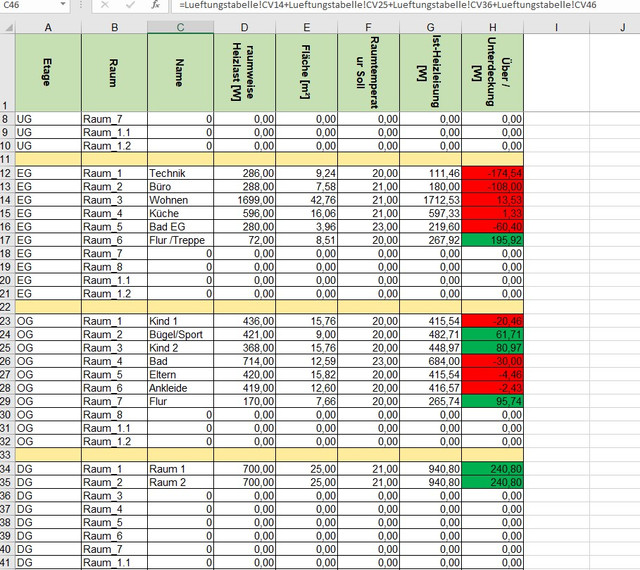Click the Heizlast cell showing 714,00
The width and height of the screenshot is (640, 570).
(x=244, y=361)
